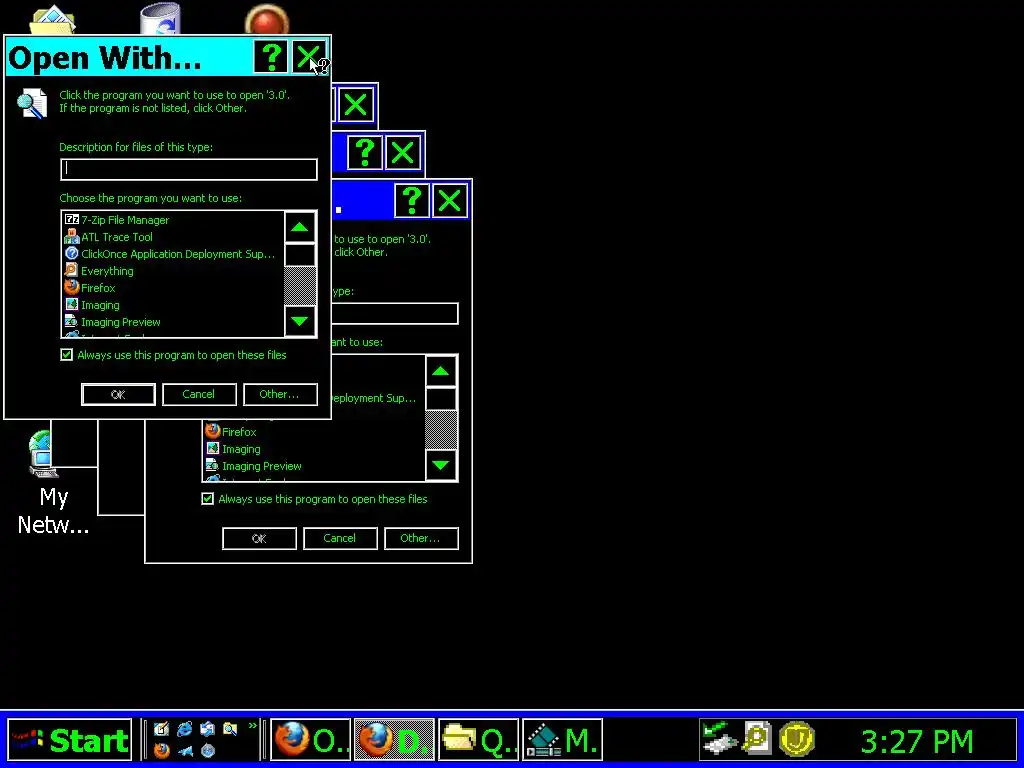Open the magnifier document tray icon
Viewport: 1024px width, 768px height.
758,740
